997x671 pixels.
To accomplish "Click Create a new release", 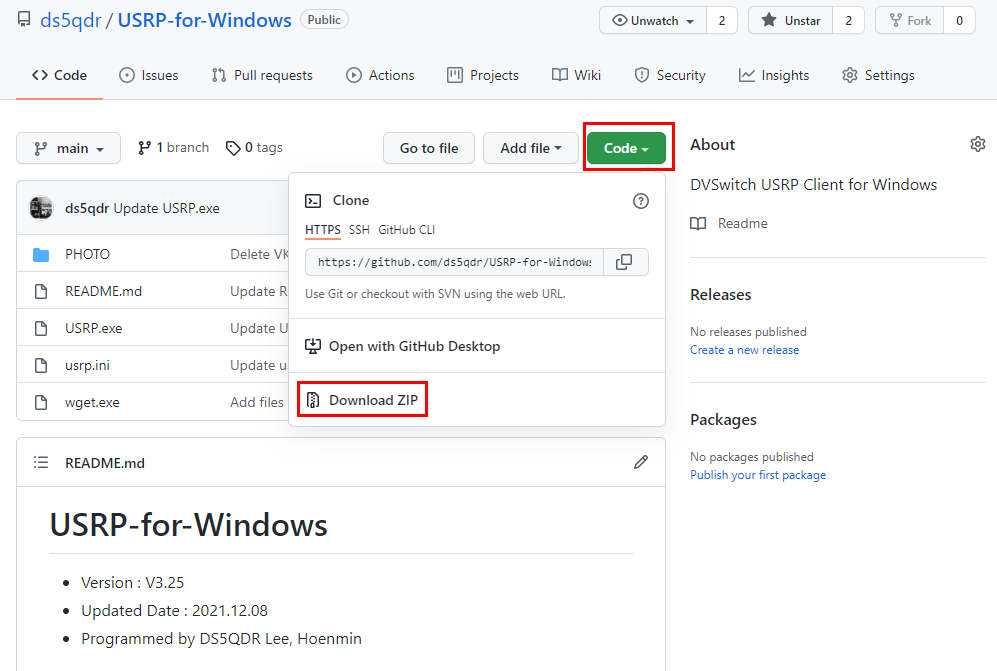I will [745, 350].
